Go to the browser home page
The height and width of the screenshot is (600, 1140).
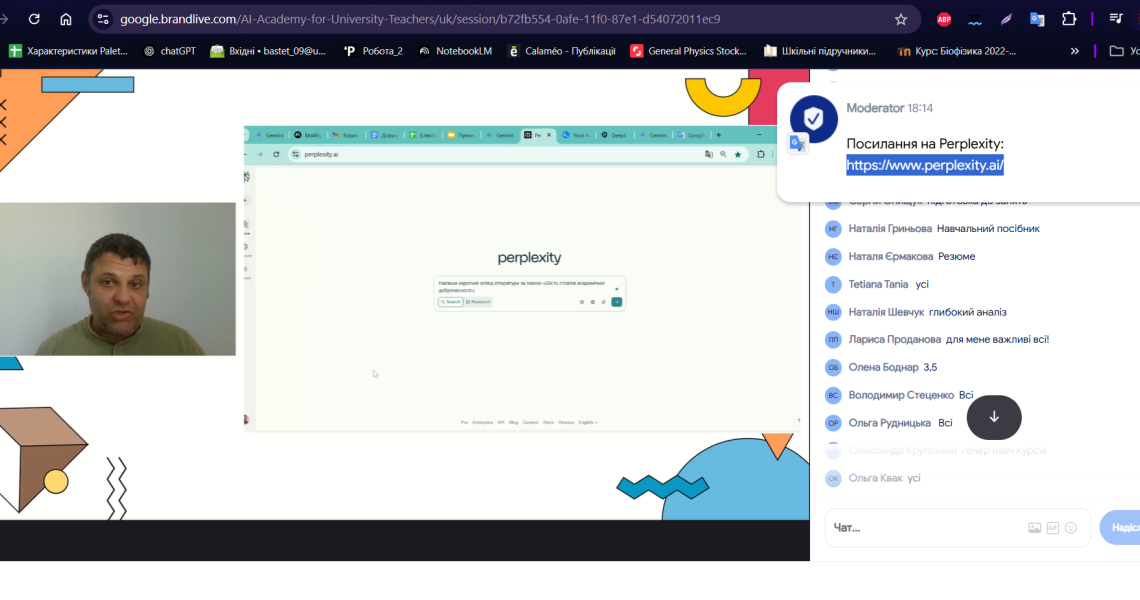[x=66, y=20]
